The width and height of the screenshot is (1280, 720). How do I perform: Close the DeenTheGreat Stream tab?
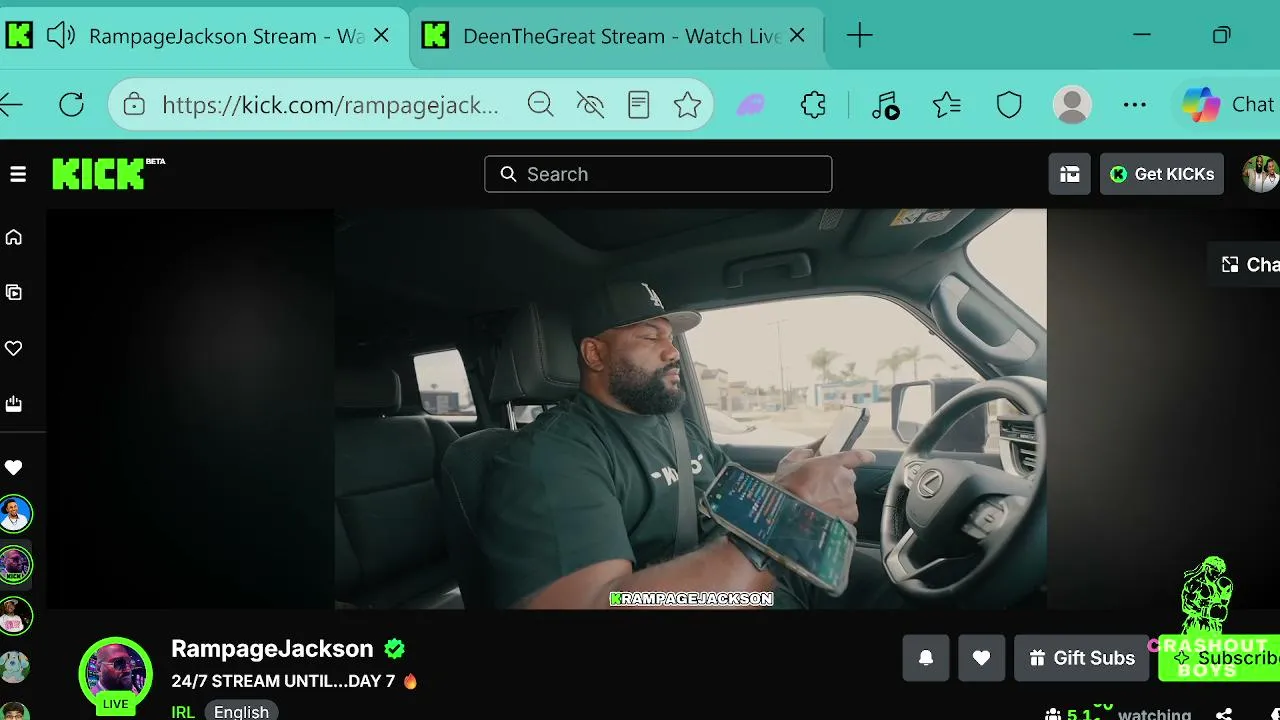point(797,36)
